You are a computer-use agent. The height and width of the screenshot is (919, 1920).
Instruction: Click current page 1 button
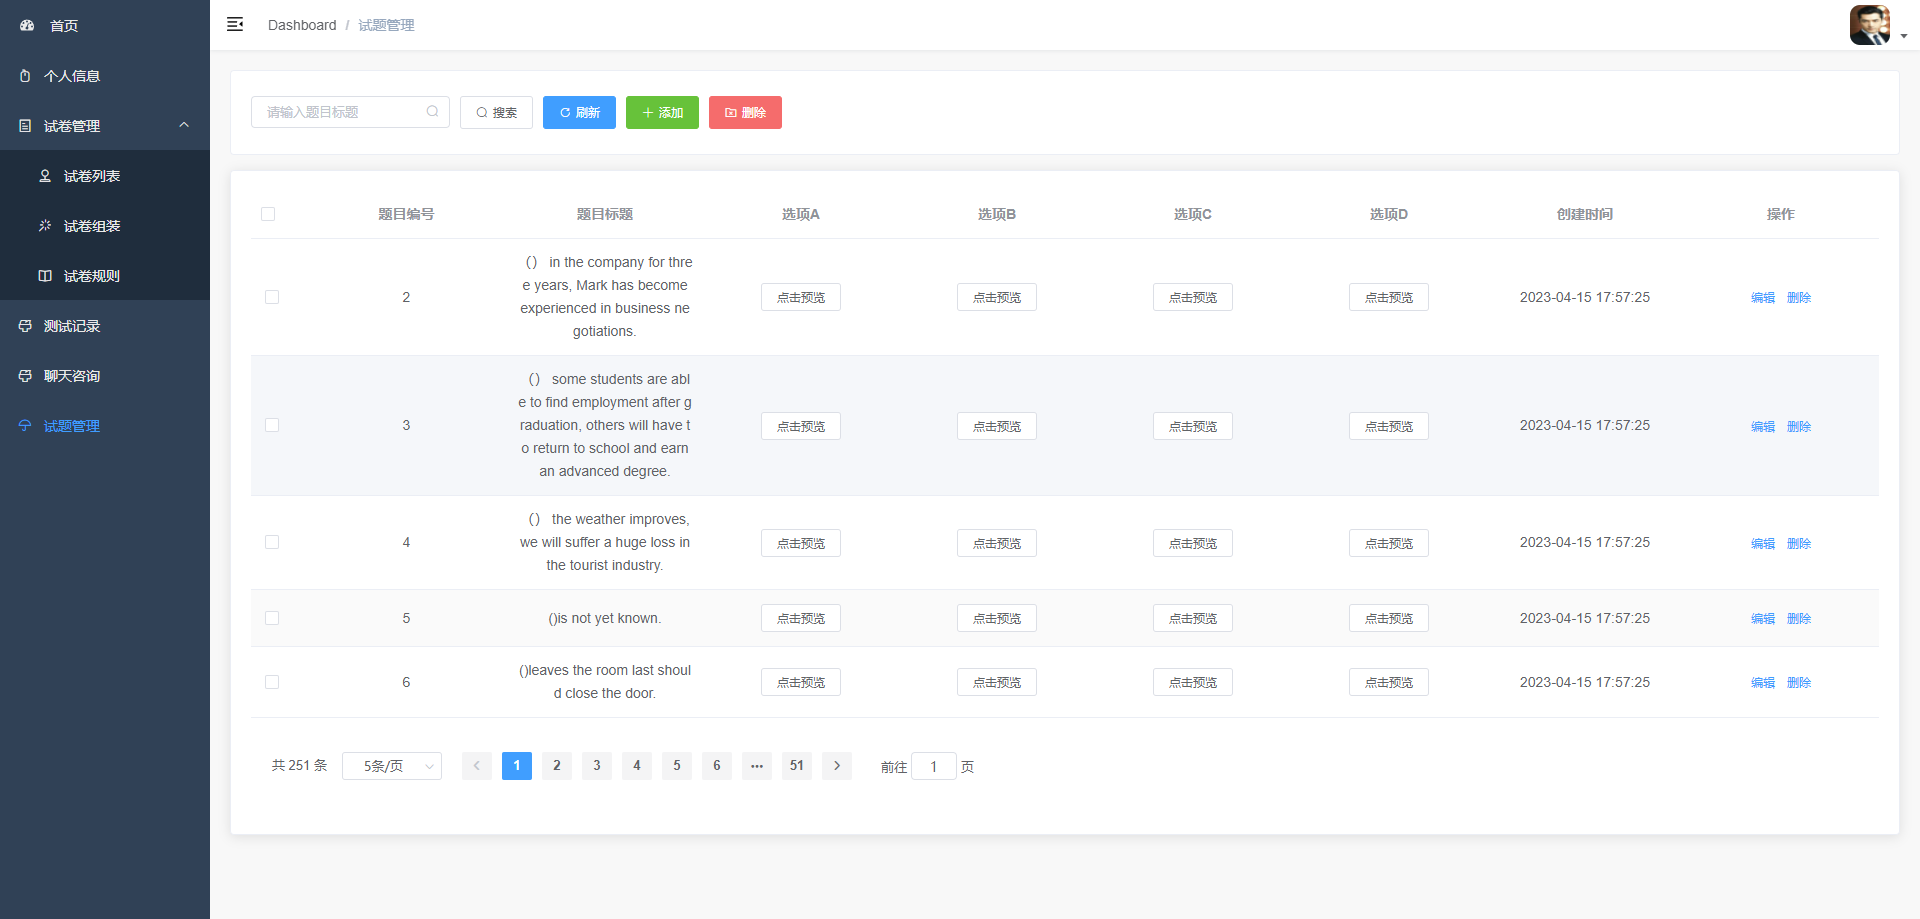pyautogui.click(x=517, y=766)
